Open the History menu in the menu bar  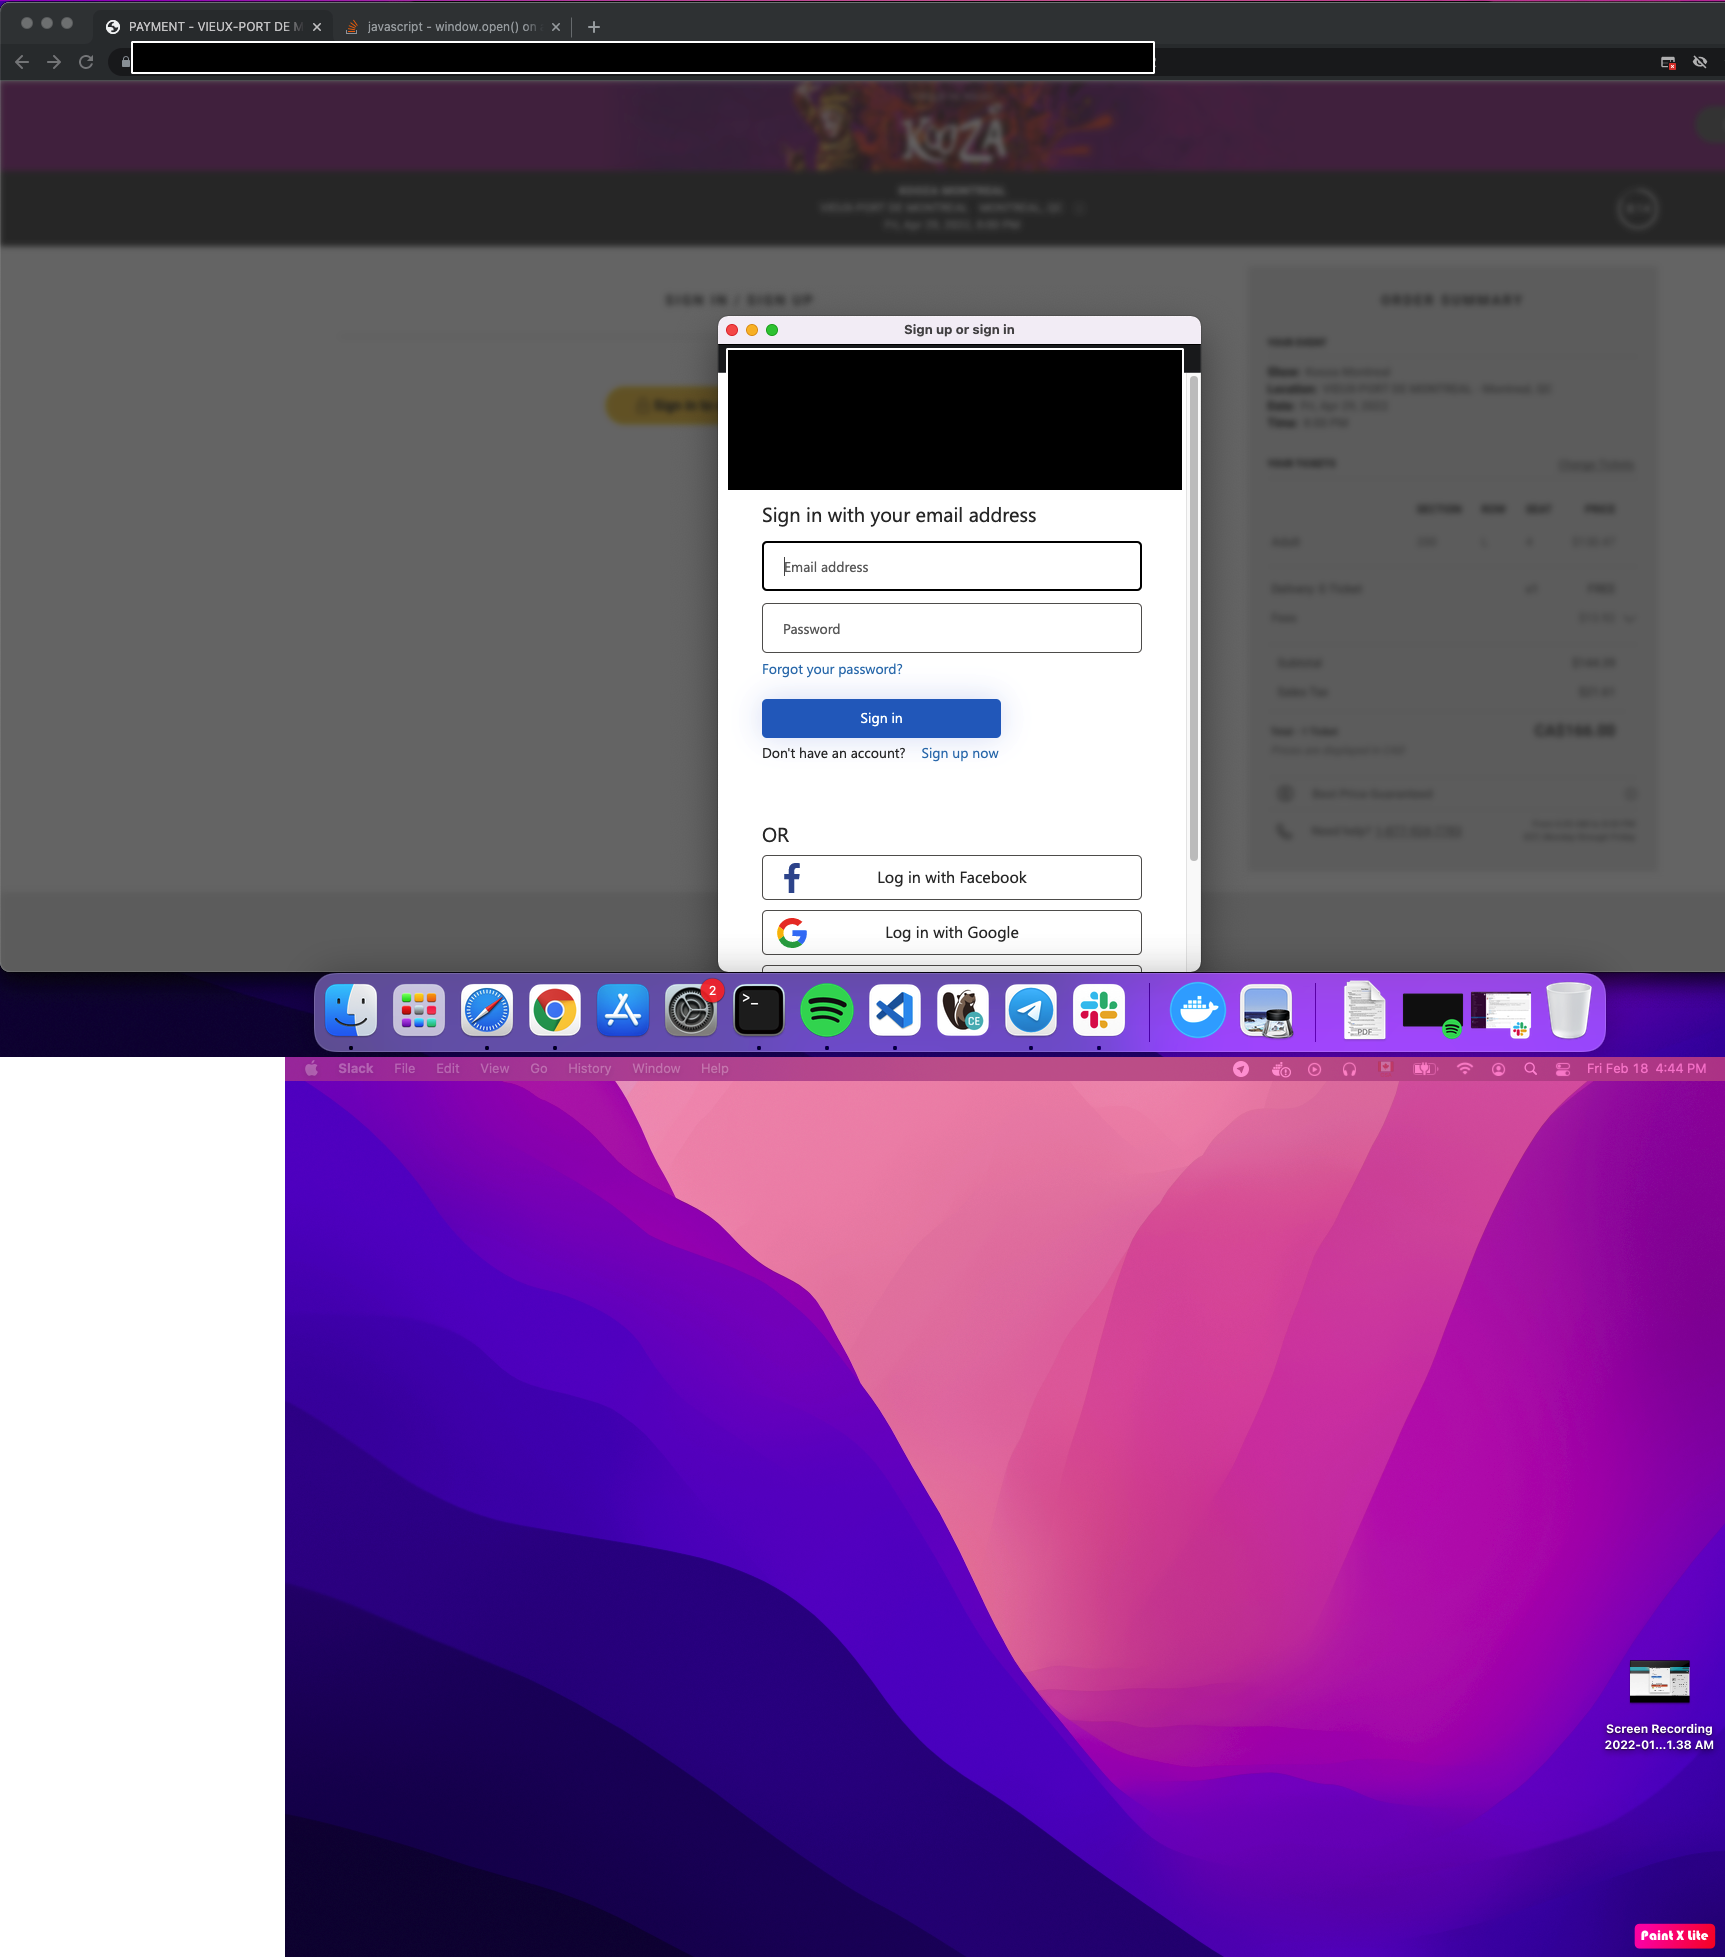(589, 1068)
